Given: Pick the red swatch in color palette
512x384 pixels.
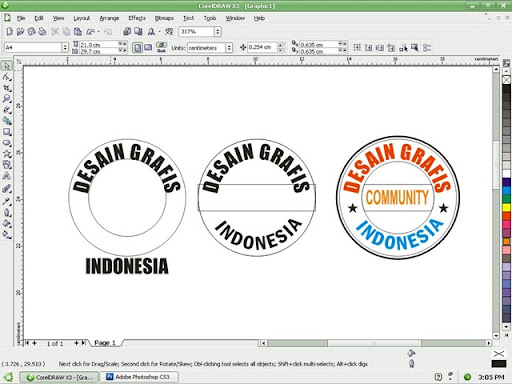Looking at the screenshot, I should click(x=506, y=216).
